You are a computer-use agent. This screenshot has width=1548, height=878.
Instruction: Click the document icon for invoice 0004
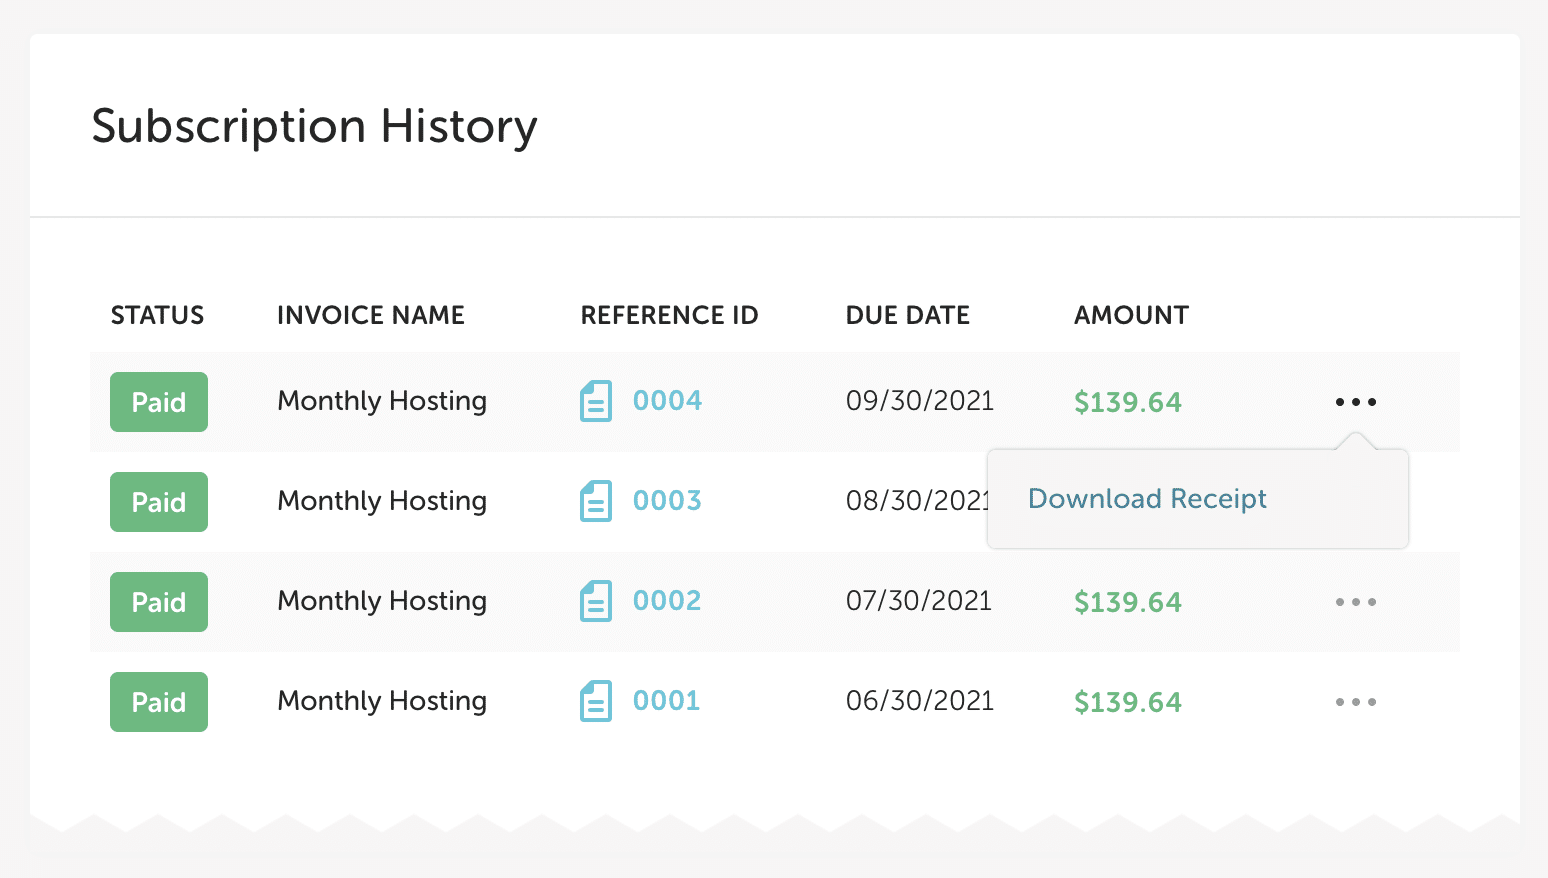coord(595,401)
